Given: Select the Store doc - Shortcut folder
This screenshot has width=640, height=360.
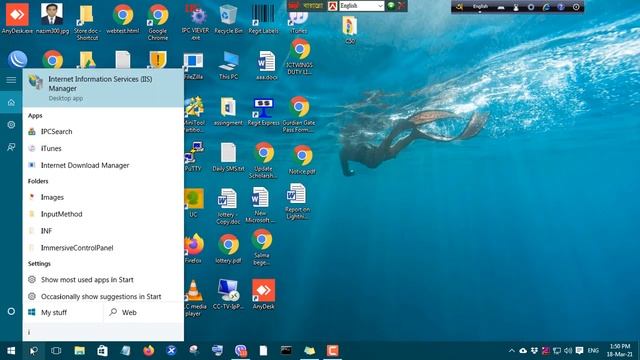Looking at the screenshot, I should pos(87,22).
